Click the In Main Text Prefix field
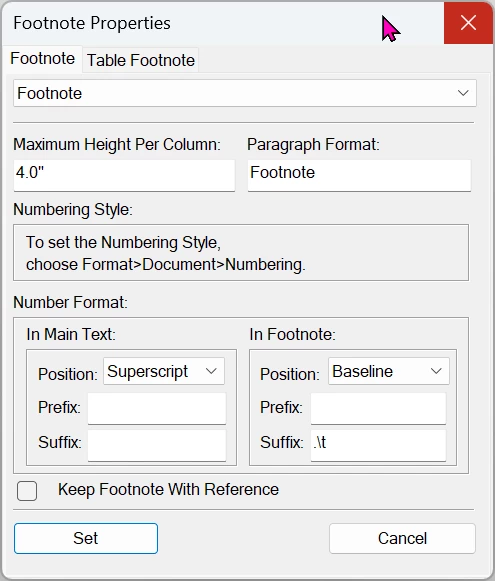 pos(157,408)
